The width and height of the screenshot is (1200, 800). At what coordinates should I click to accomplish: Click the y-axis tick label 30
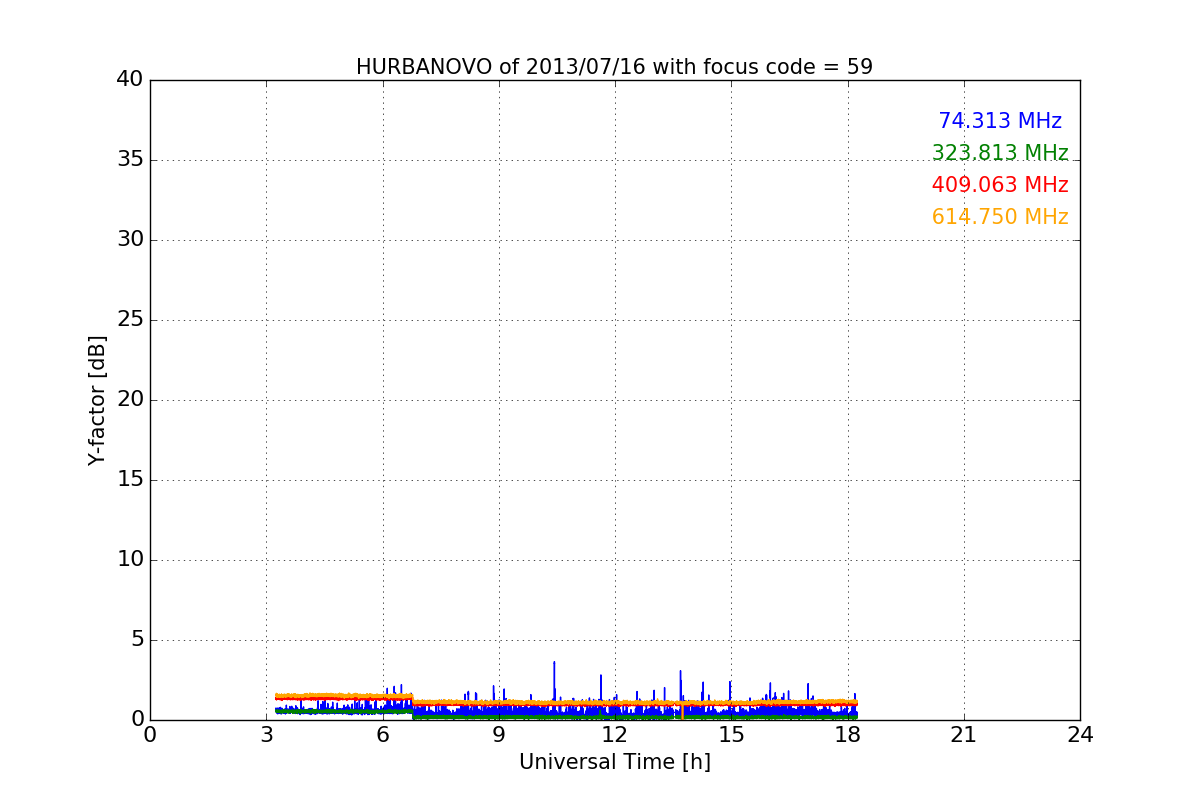[x=130, y=240]
